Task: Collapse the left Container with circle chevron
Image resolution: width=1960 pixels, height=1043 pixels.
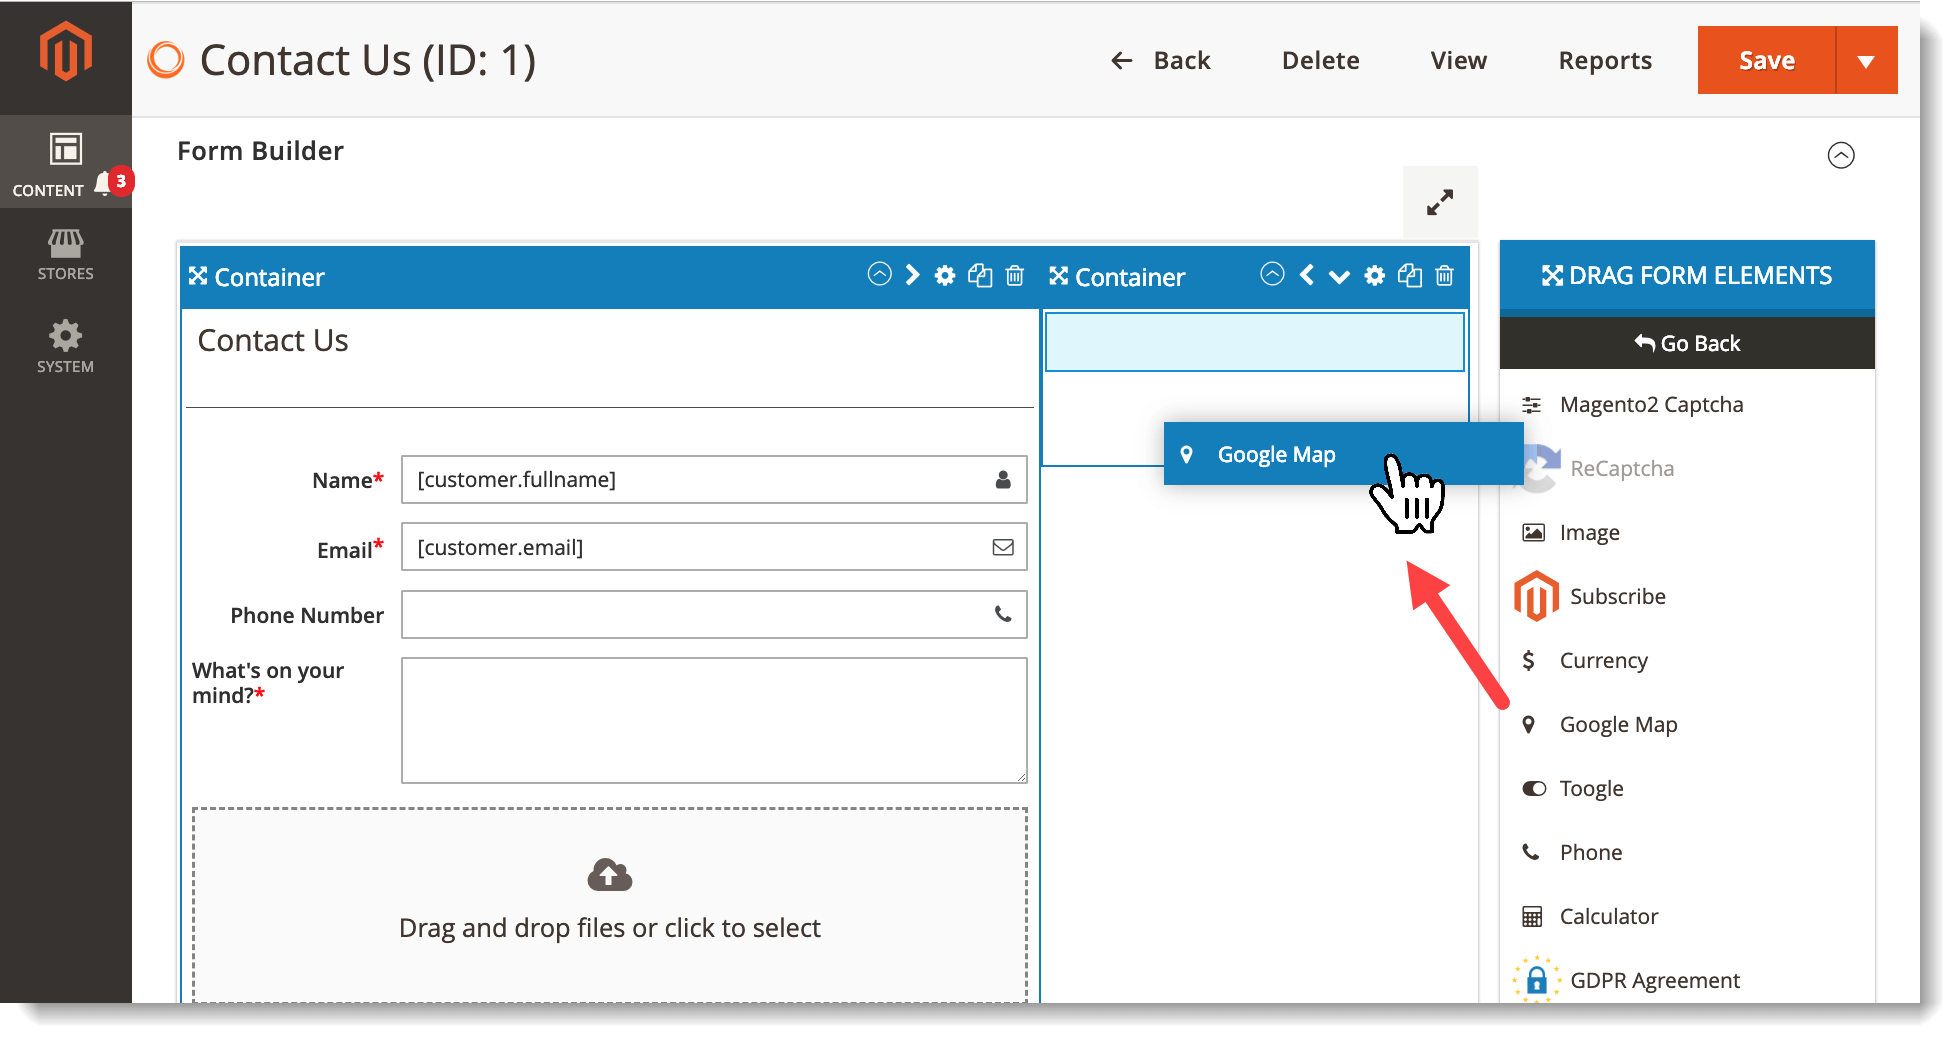Action: pos(879,275)
